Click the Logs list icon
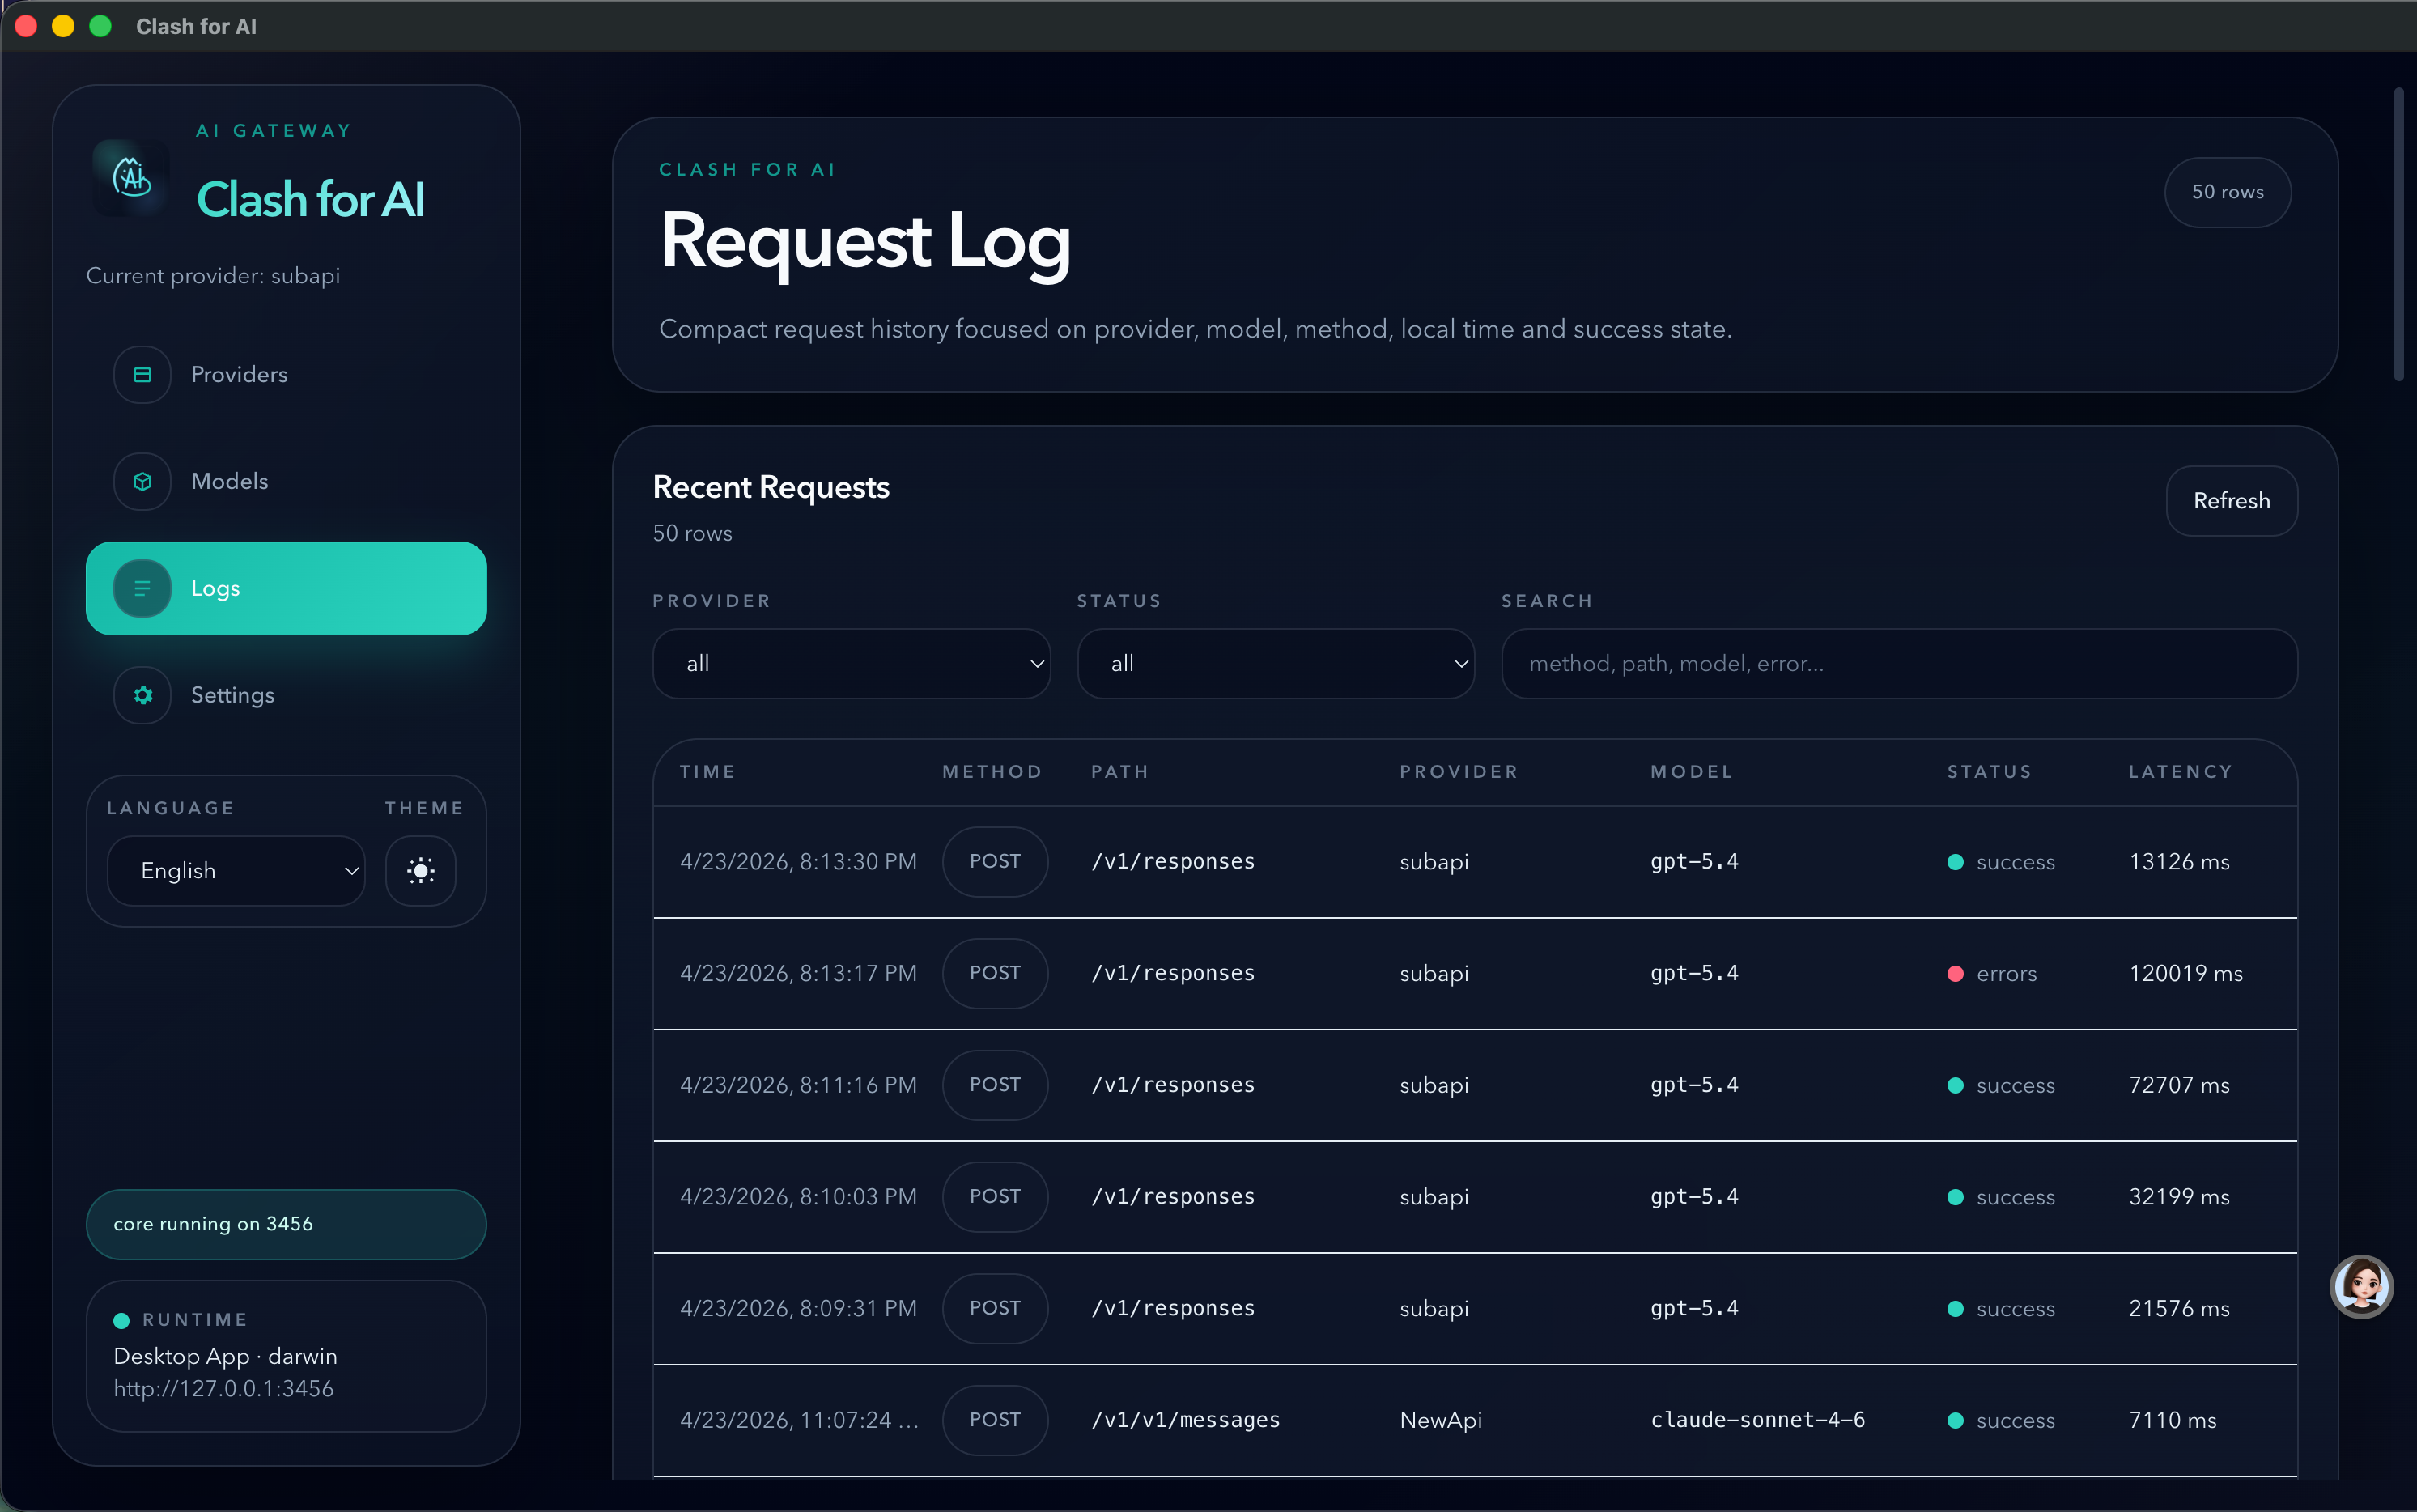2417x1512 pixels. [142, 588]
